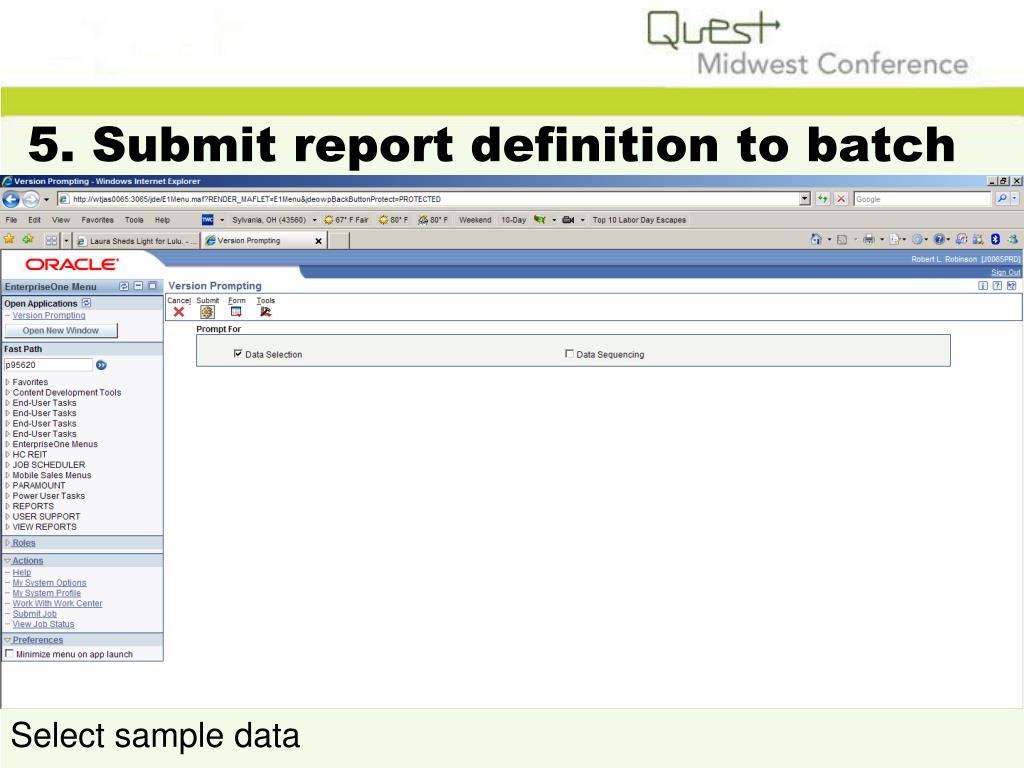Click the Open New Window button
1024x768 pixels.
[x=61, y=330]
